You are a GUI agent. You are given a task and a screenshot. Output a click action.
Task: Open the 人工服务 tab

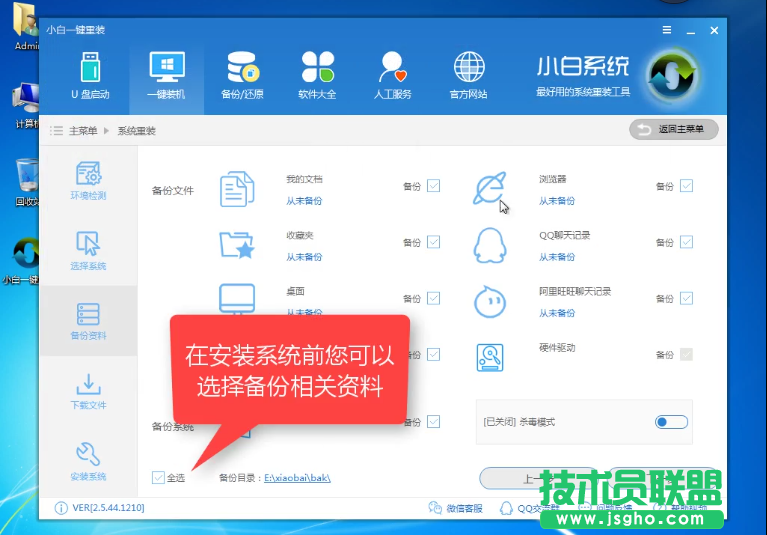point(392,76)
